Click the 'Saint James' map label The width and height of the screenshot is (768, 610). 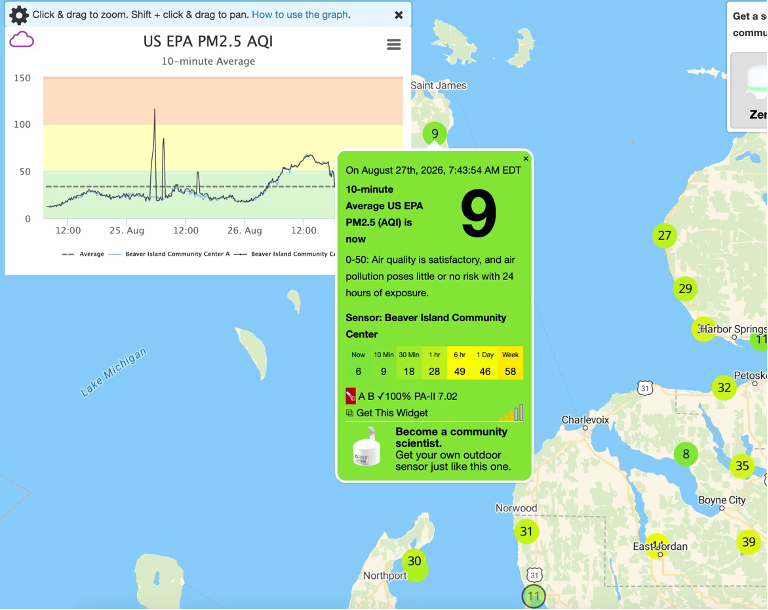(x=438, y=85)
